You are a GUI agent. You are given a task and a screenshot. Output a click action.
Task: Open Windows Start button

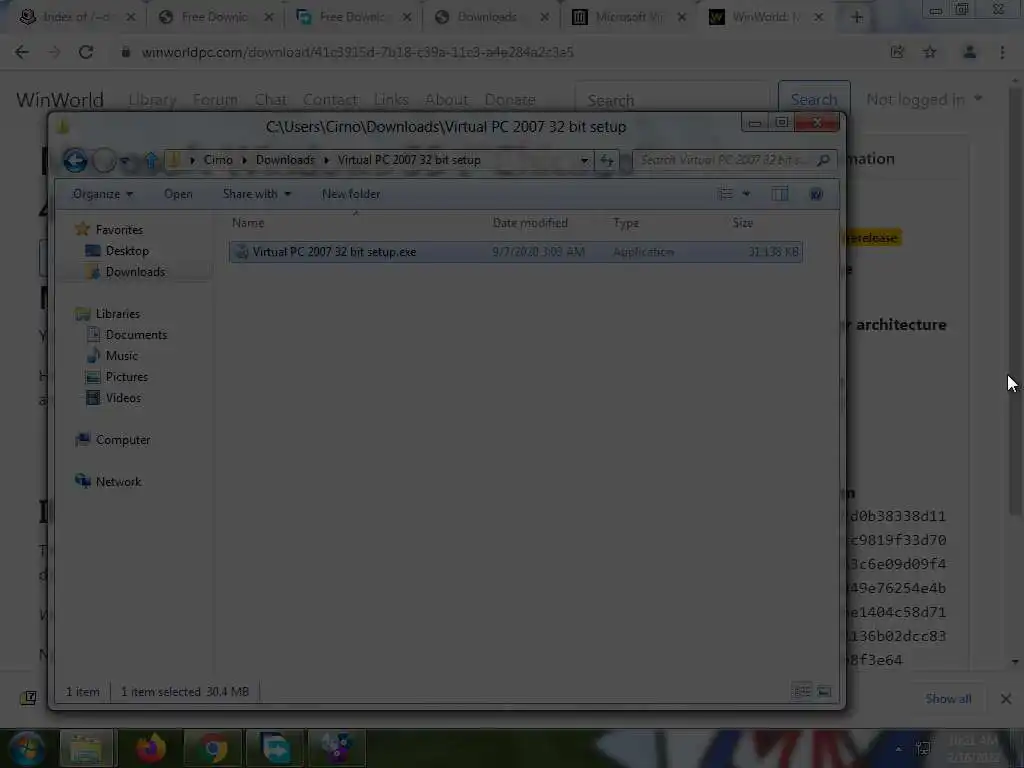point(27,748)
